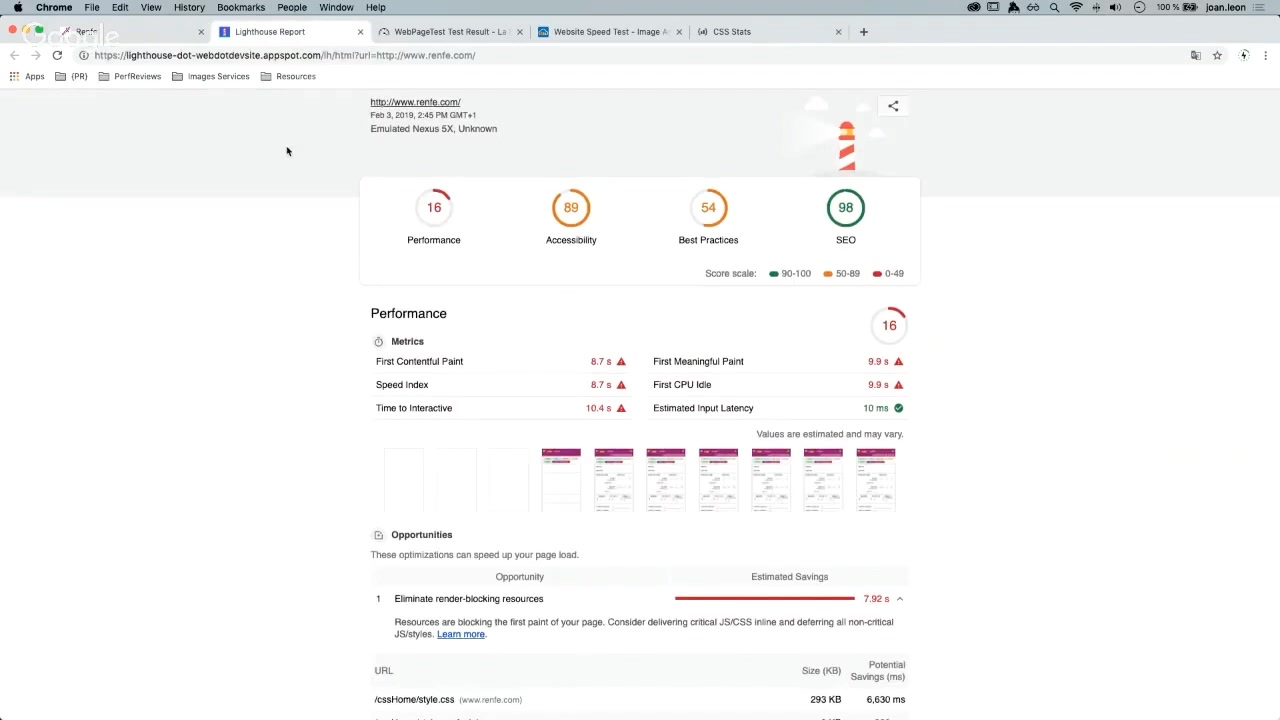Click the volume icon in the menu bar
1280x720 pixels.
[x=1117, y=7]
